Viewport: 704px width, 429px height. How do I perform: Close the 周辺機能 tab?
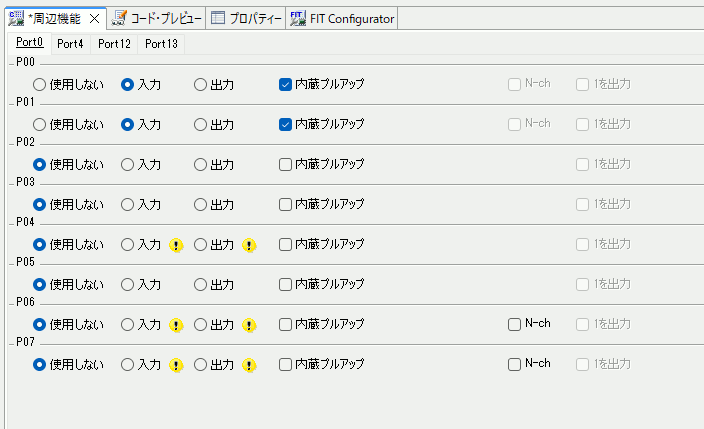point(94,19)
